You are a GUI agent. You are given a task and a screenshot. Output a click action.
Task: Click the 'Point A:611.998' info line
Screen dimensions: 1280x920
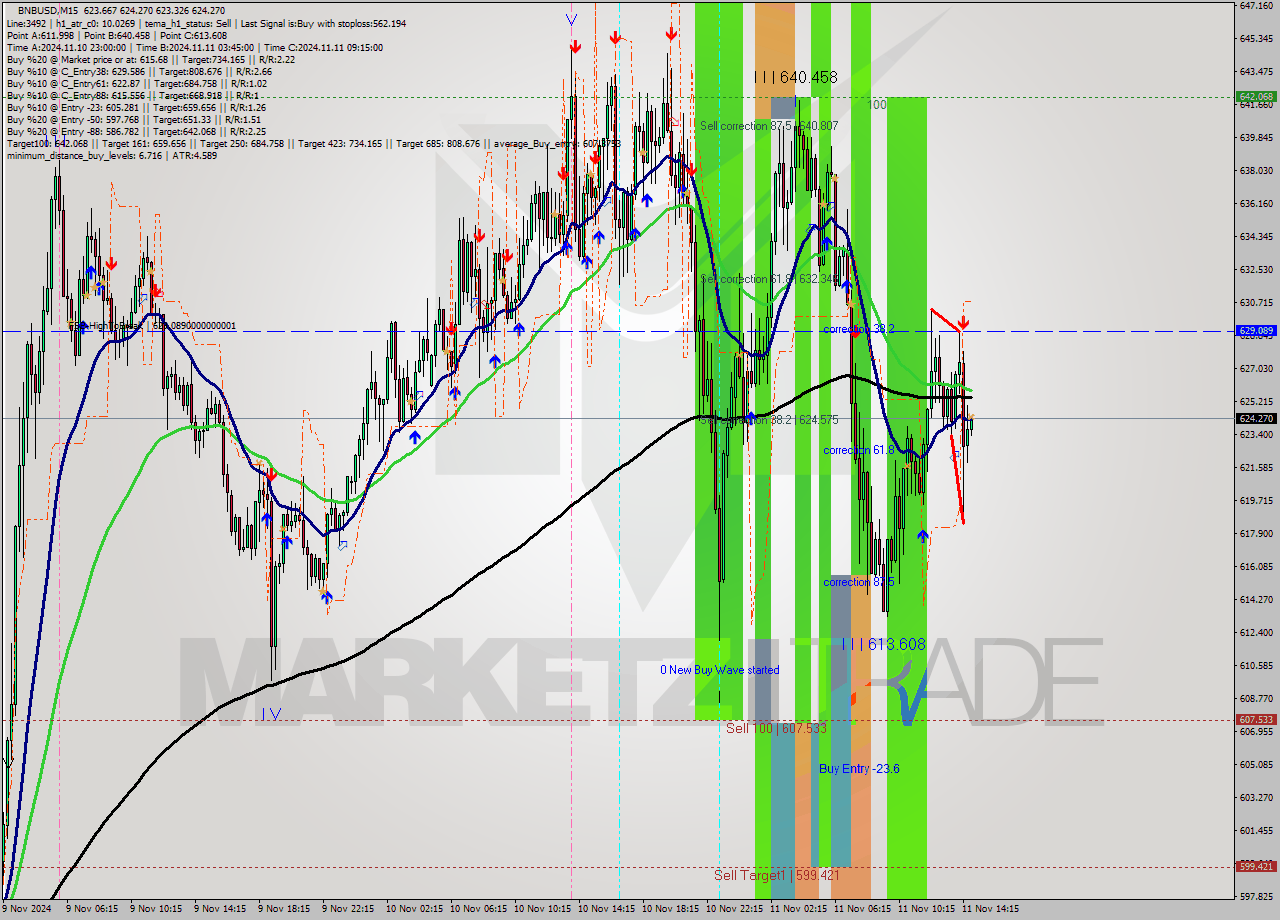(117, 35)
